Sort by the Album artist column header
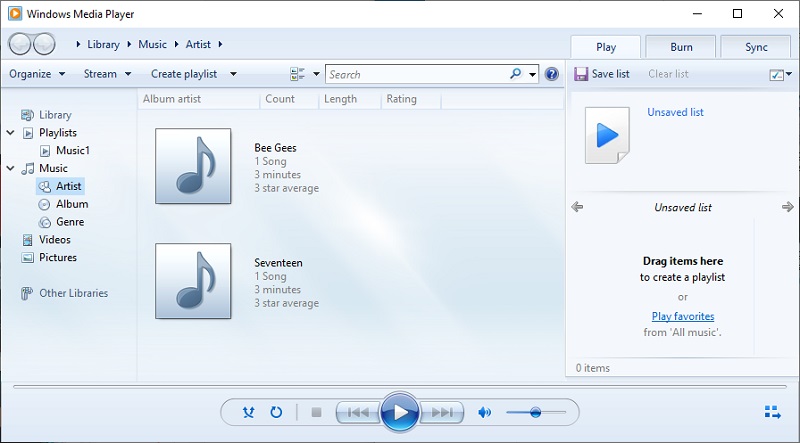800x443 pixels. [x=199, y=99]
